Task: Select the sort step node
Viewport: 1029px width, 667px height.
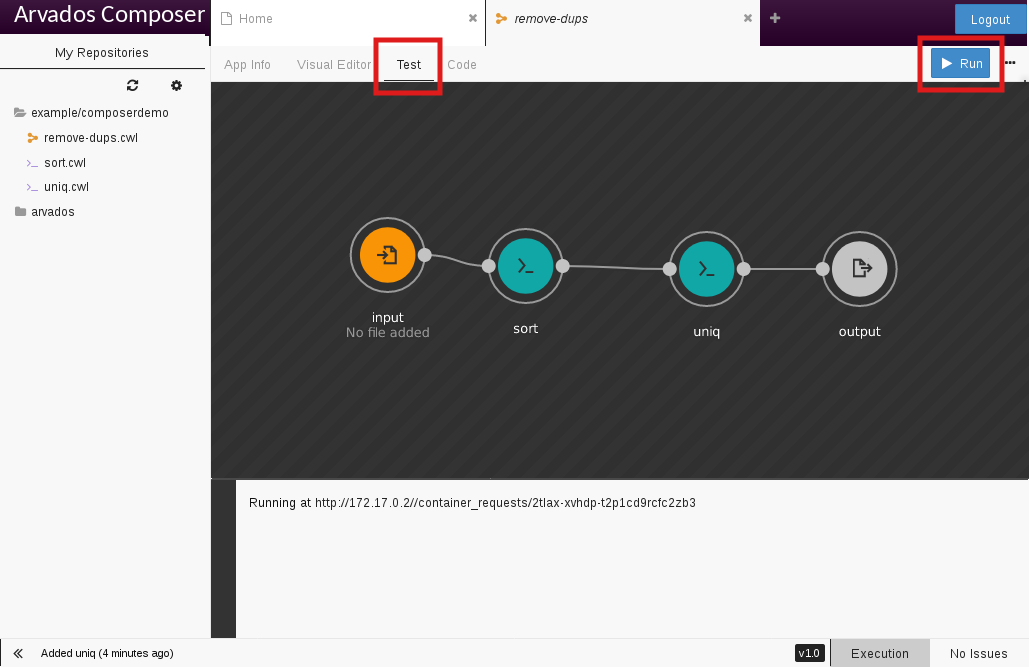Action: point(525,268)
